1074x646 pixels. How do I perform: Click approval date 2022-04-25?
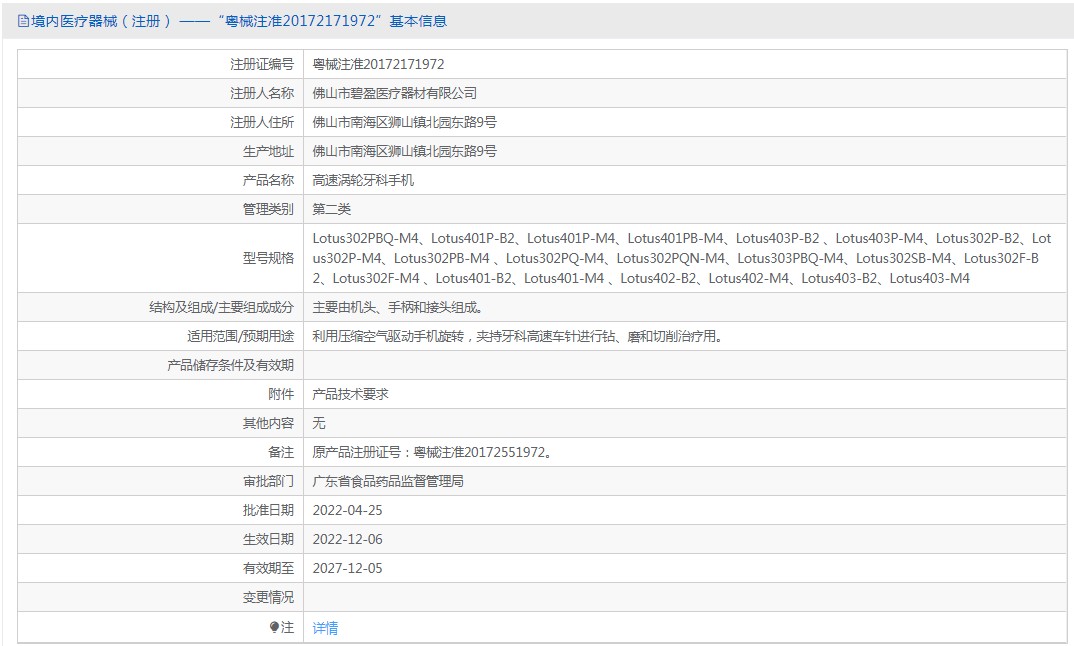click(x=347, y=510)
